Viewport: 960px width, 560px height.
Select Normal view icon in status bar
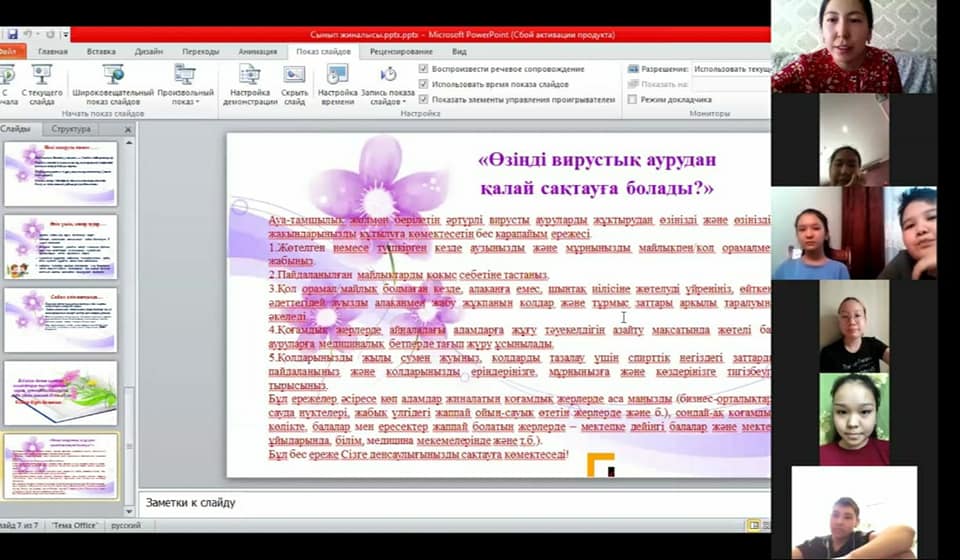pyautogui.click(x=753, y=525)
